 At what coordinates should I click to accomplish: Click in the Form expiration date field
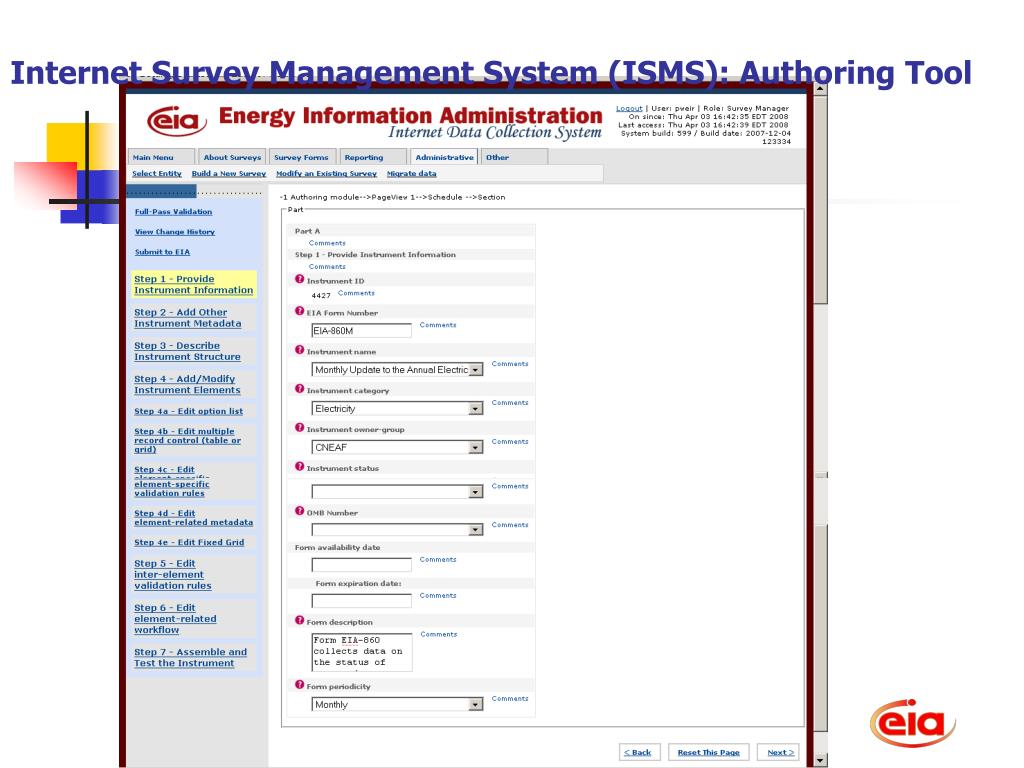(361, 601)
